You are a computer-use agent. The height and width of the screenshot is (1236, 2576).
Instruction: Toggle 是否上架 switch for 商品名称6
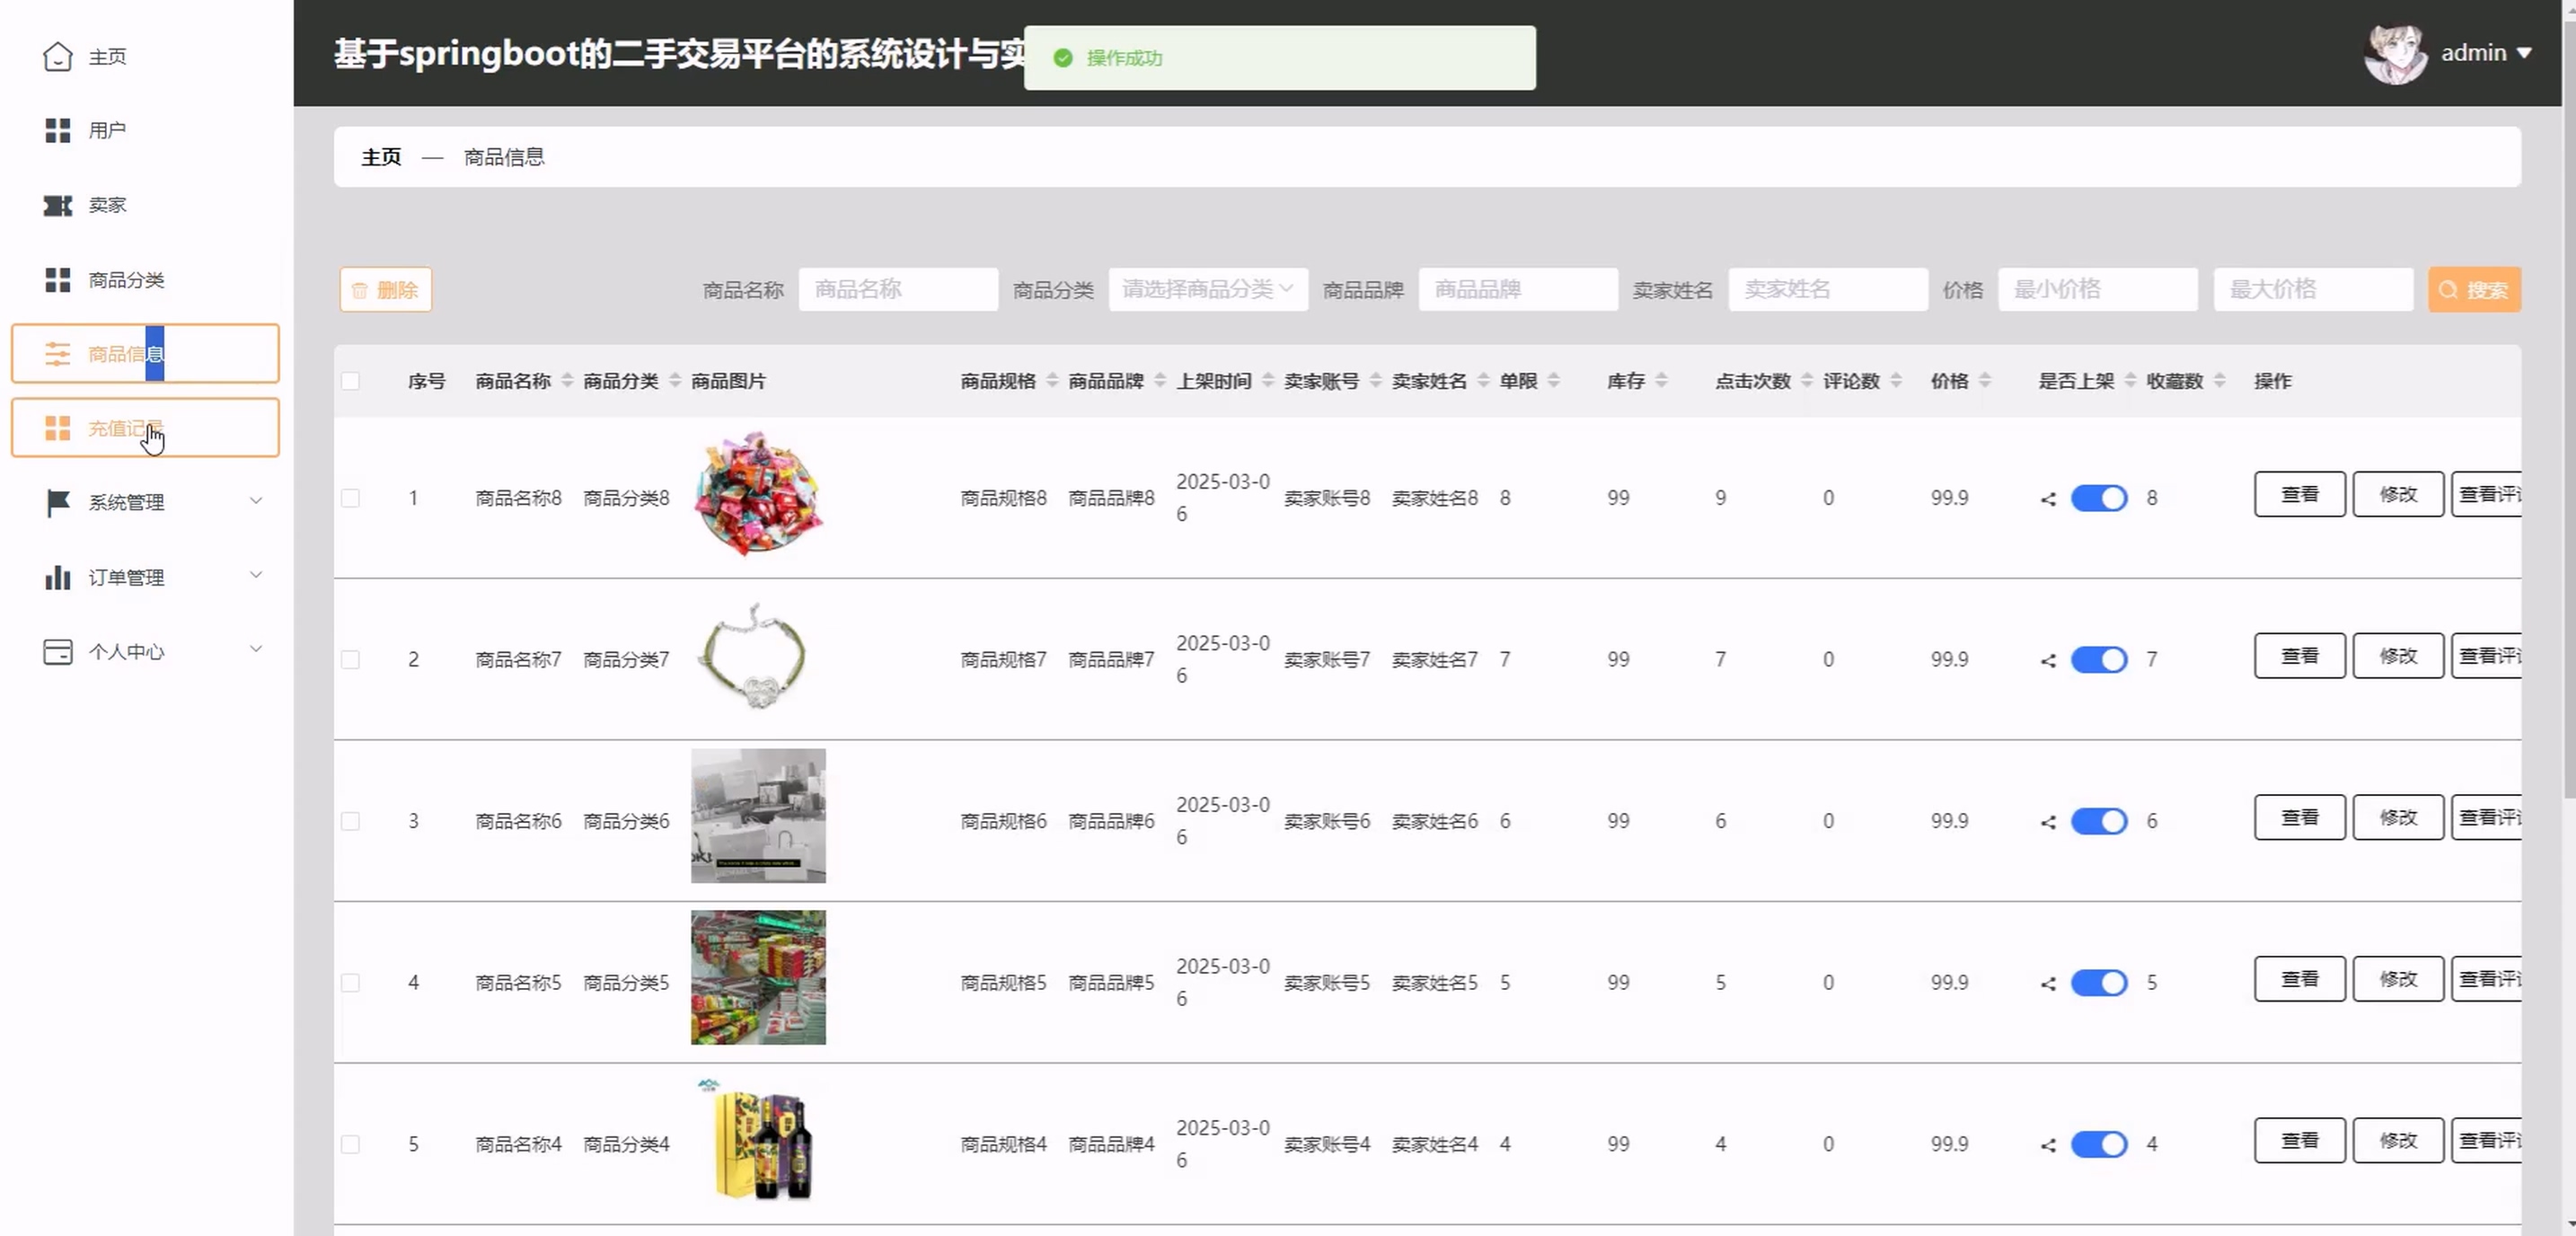[x=2098, y=821]
